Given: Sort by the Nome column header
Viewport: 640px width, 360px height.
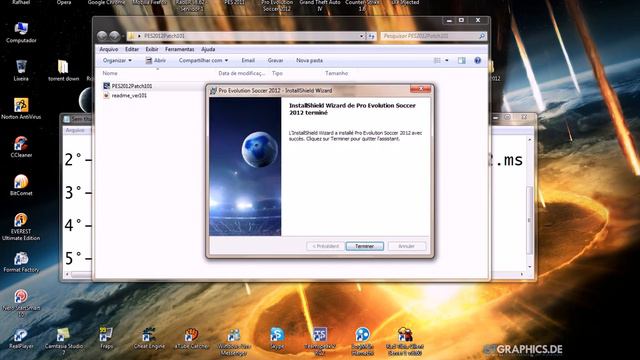Looking at the screenshot, I should 110,73.
